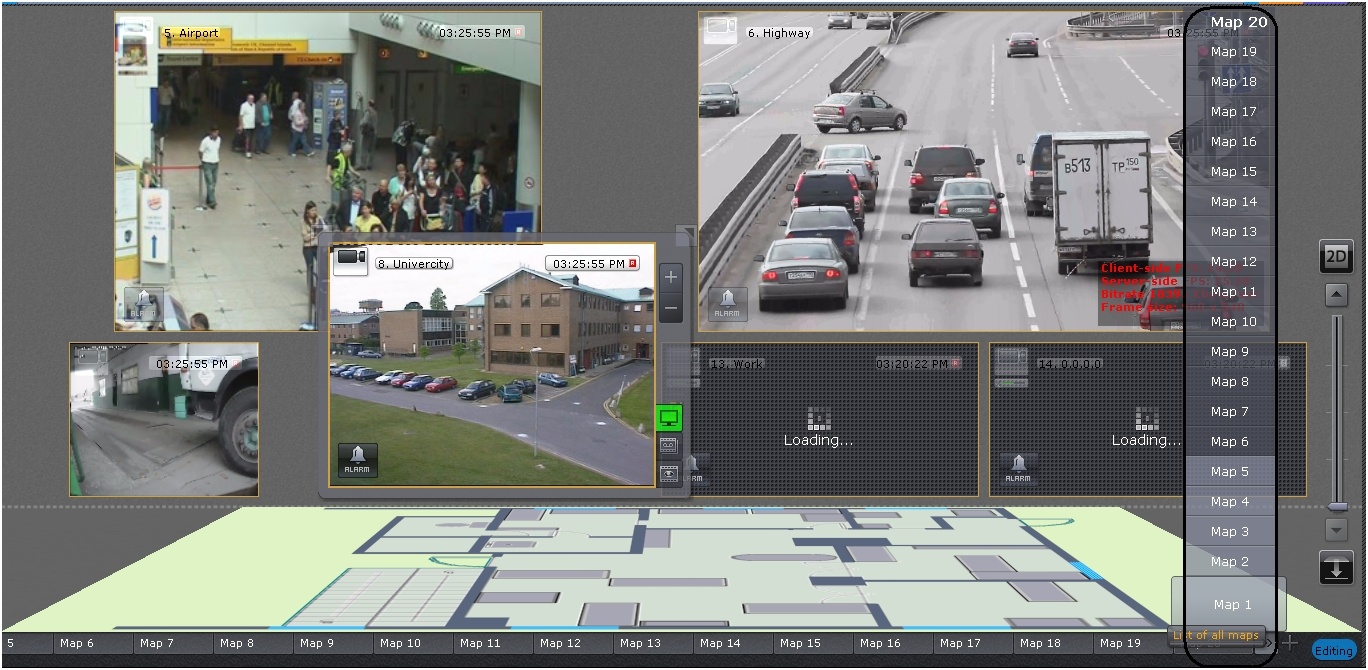Viewport: 1368px width, 670px height.
Task: Click the map tilt slider up arrow
Action: click(1336, 295)
